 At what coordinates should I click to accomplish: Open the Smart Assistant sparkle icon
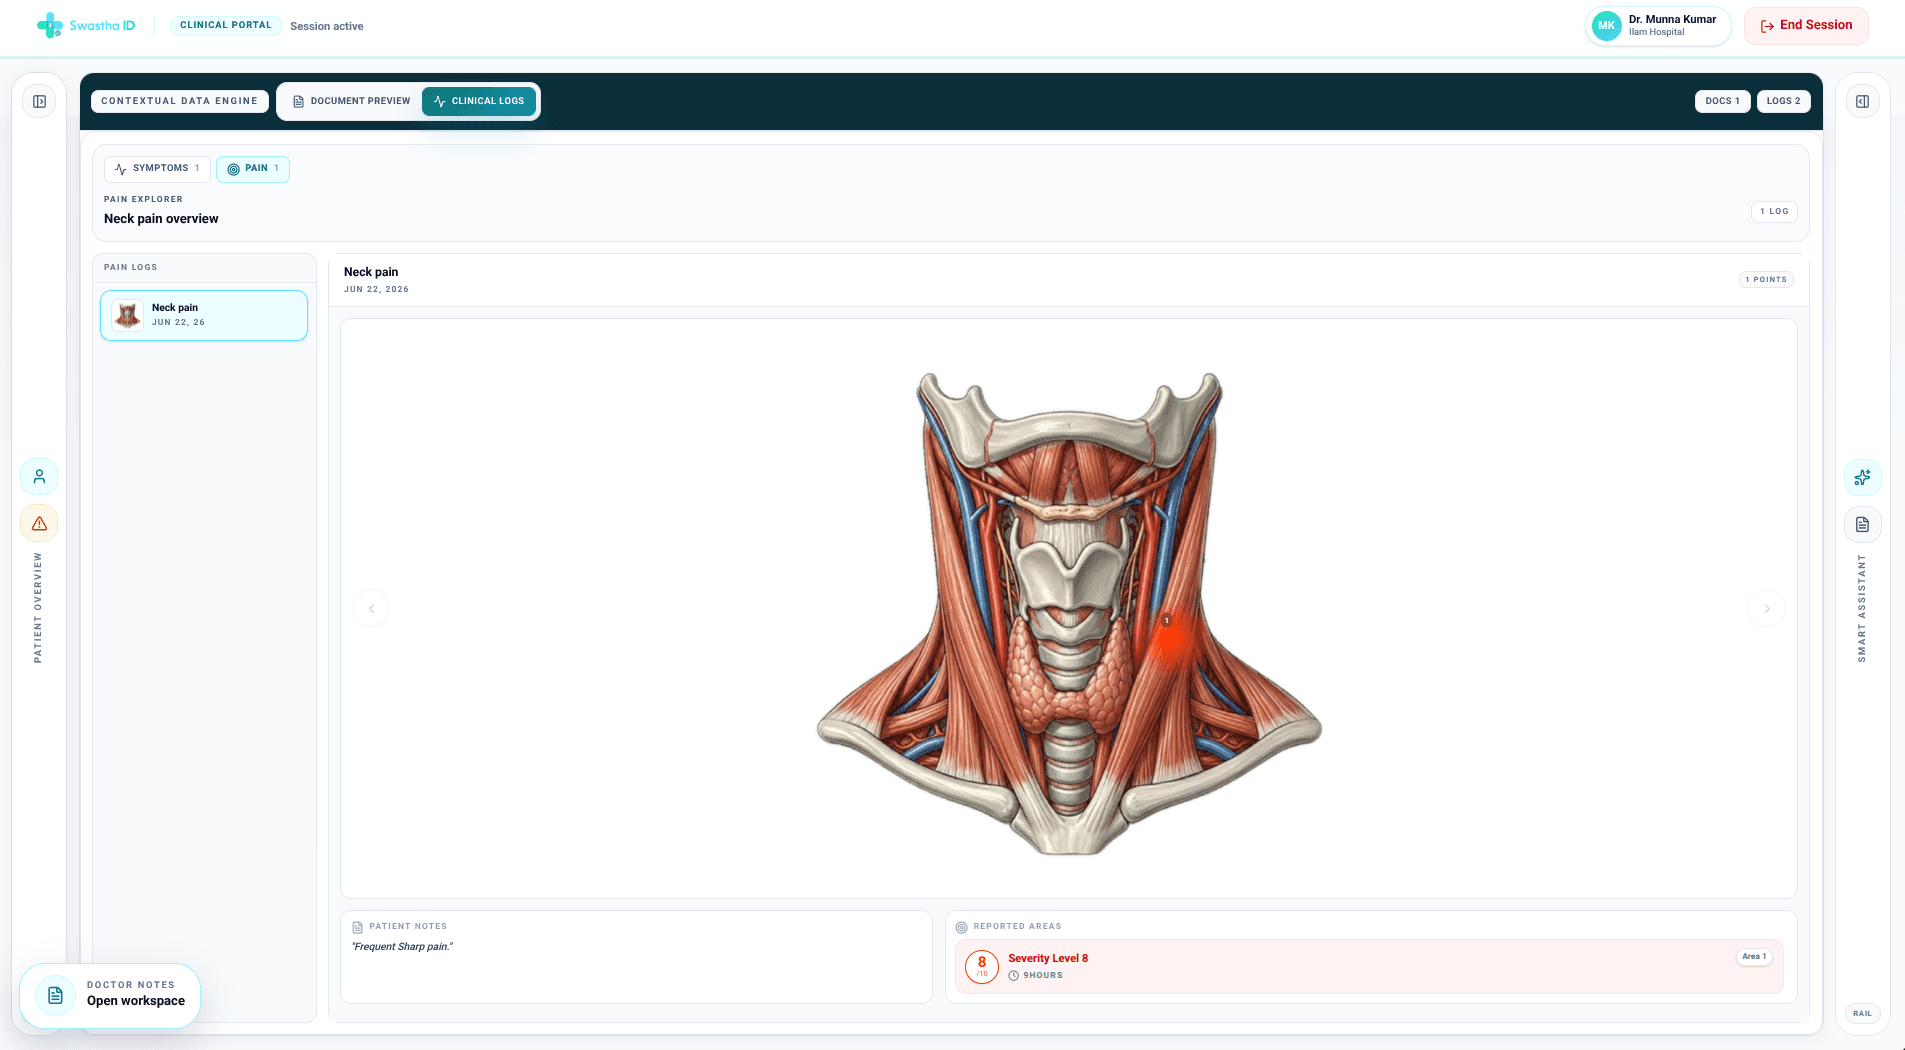[1862, 478]
